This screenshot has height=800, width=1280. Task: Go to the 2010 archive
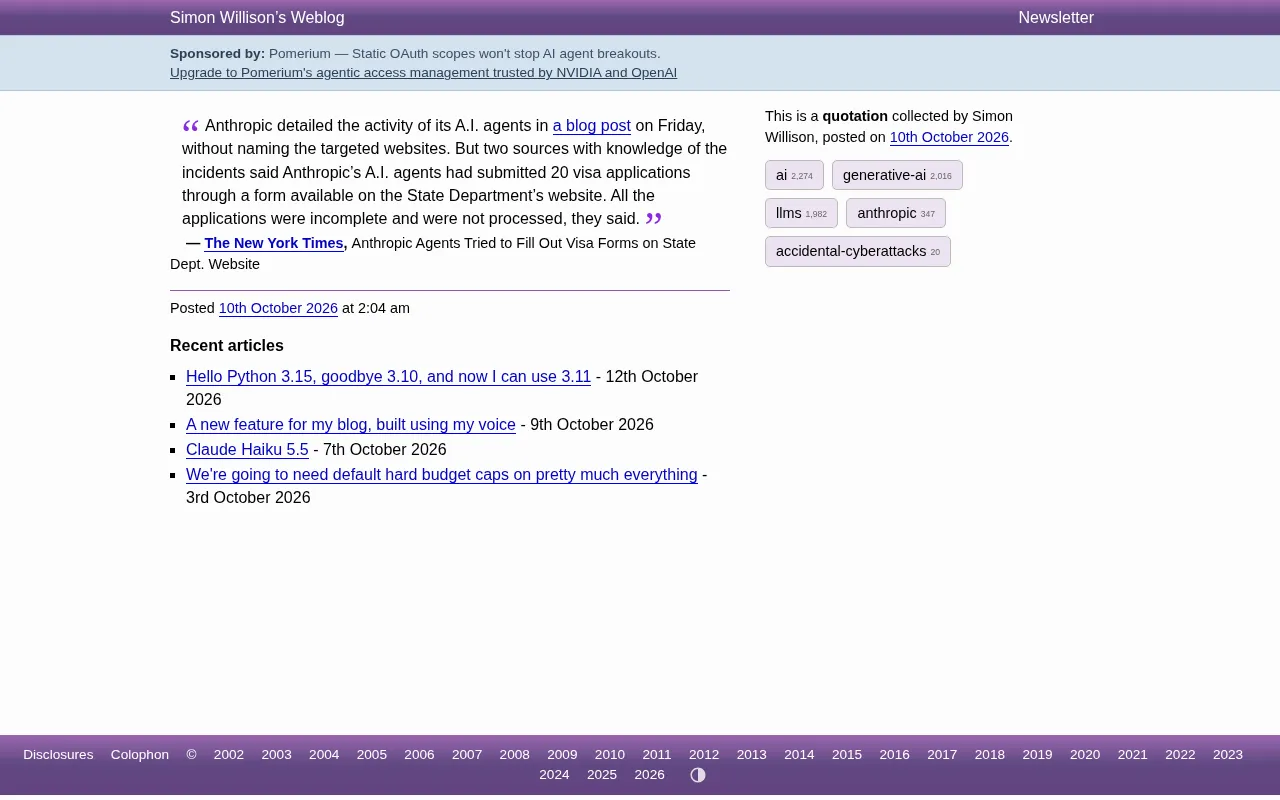(x=610, y=755)
